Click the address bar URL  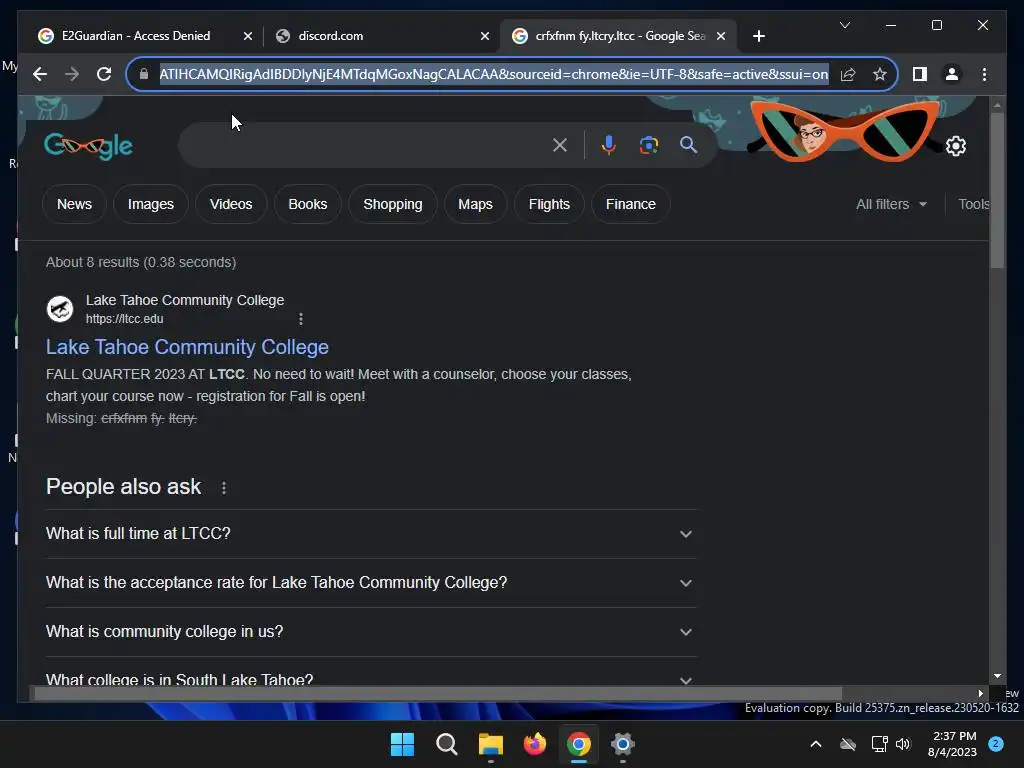pyautogui.click(x=494, y=74)
